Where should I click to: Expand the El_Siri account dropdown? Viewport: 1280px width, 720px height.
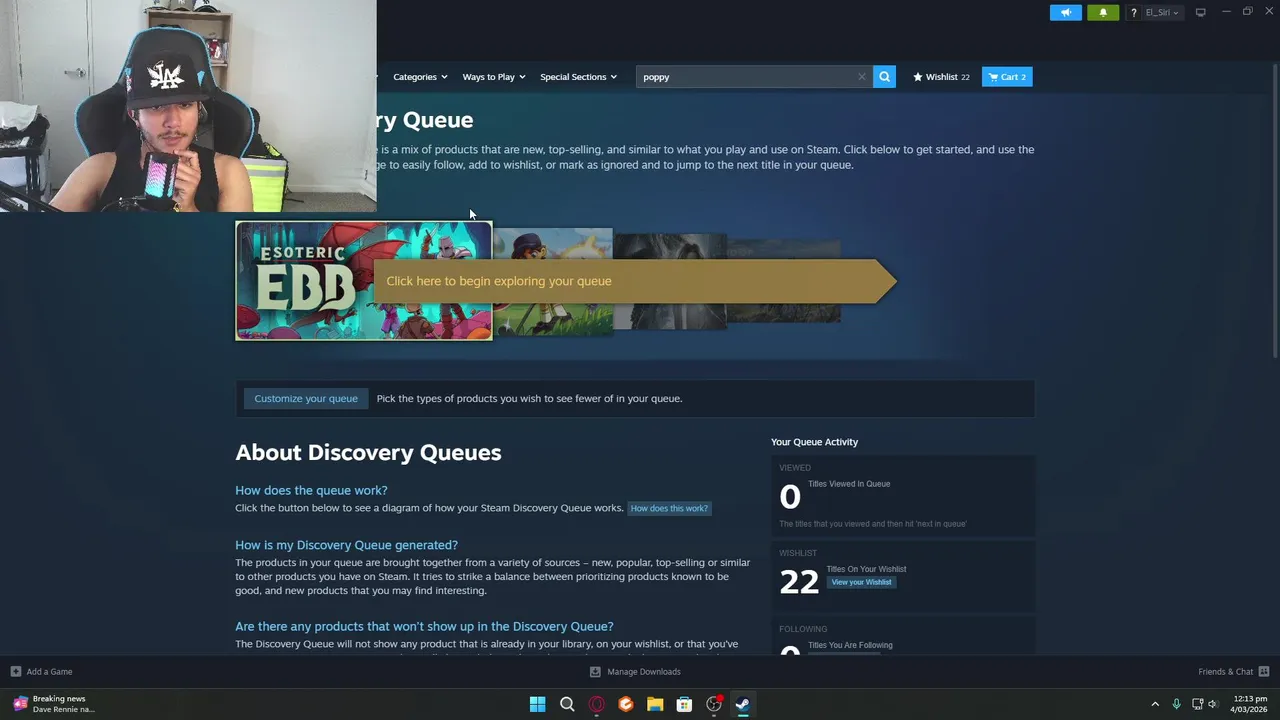tap(1161, 13)
